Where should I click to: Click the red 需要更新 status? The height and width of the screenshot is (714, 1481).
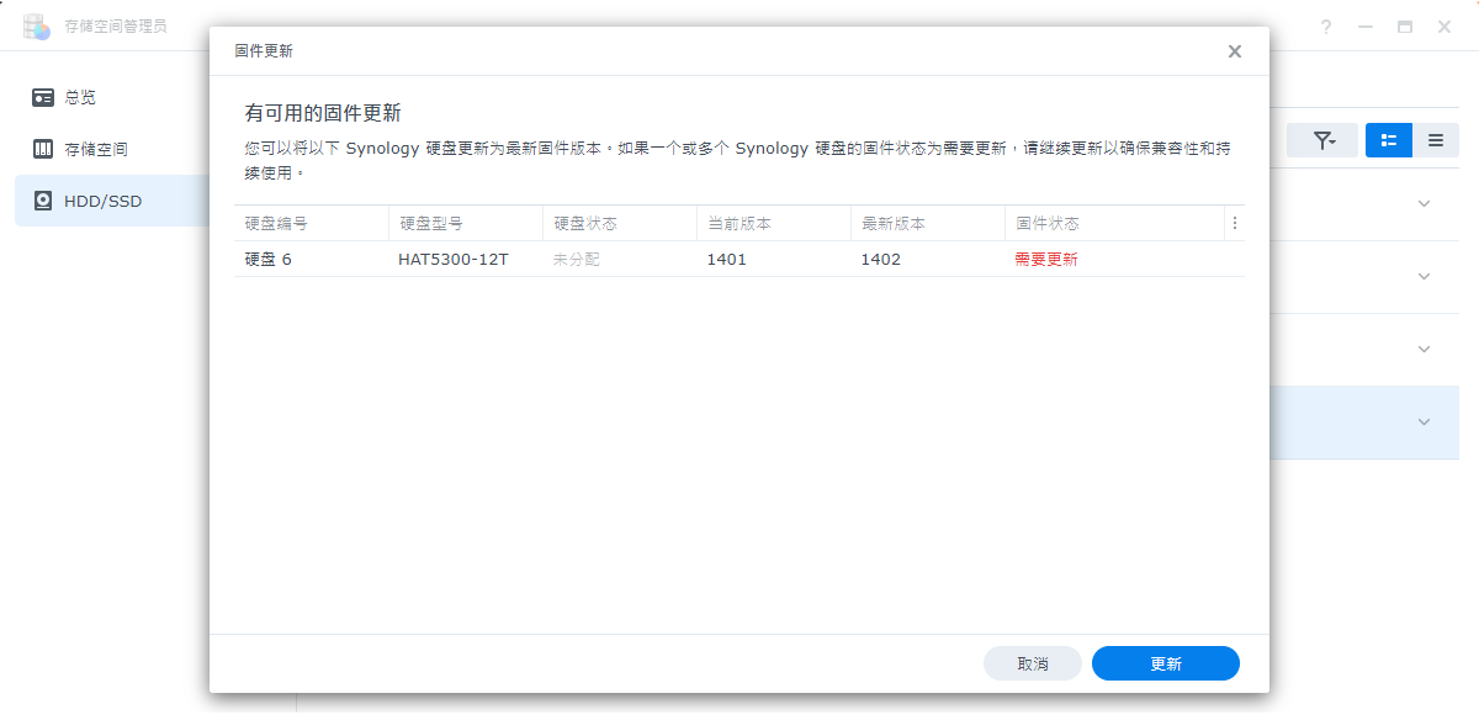(1046, 259)
